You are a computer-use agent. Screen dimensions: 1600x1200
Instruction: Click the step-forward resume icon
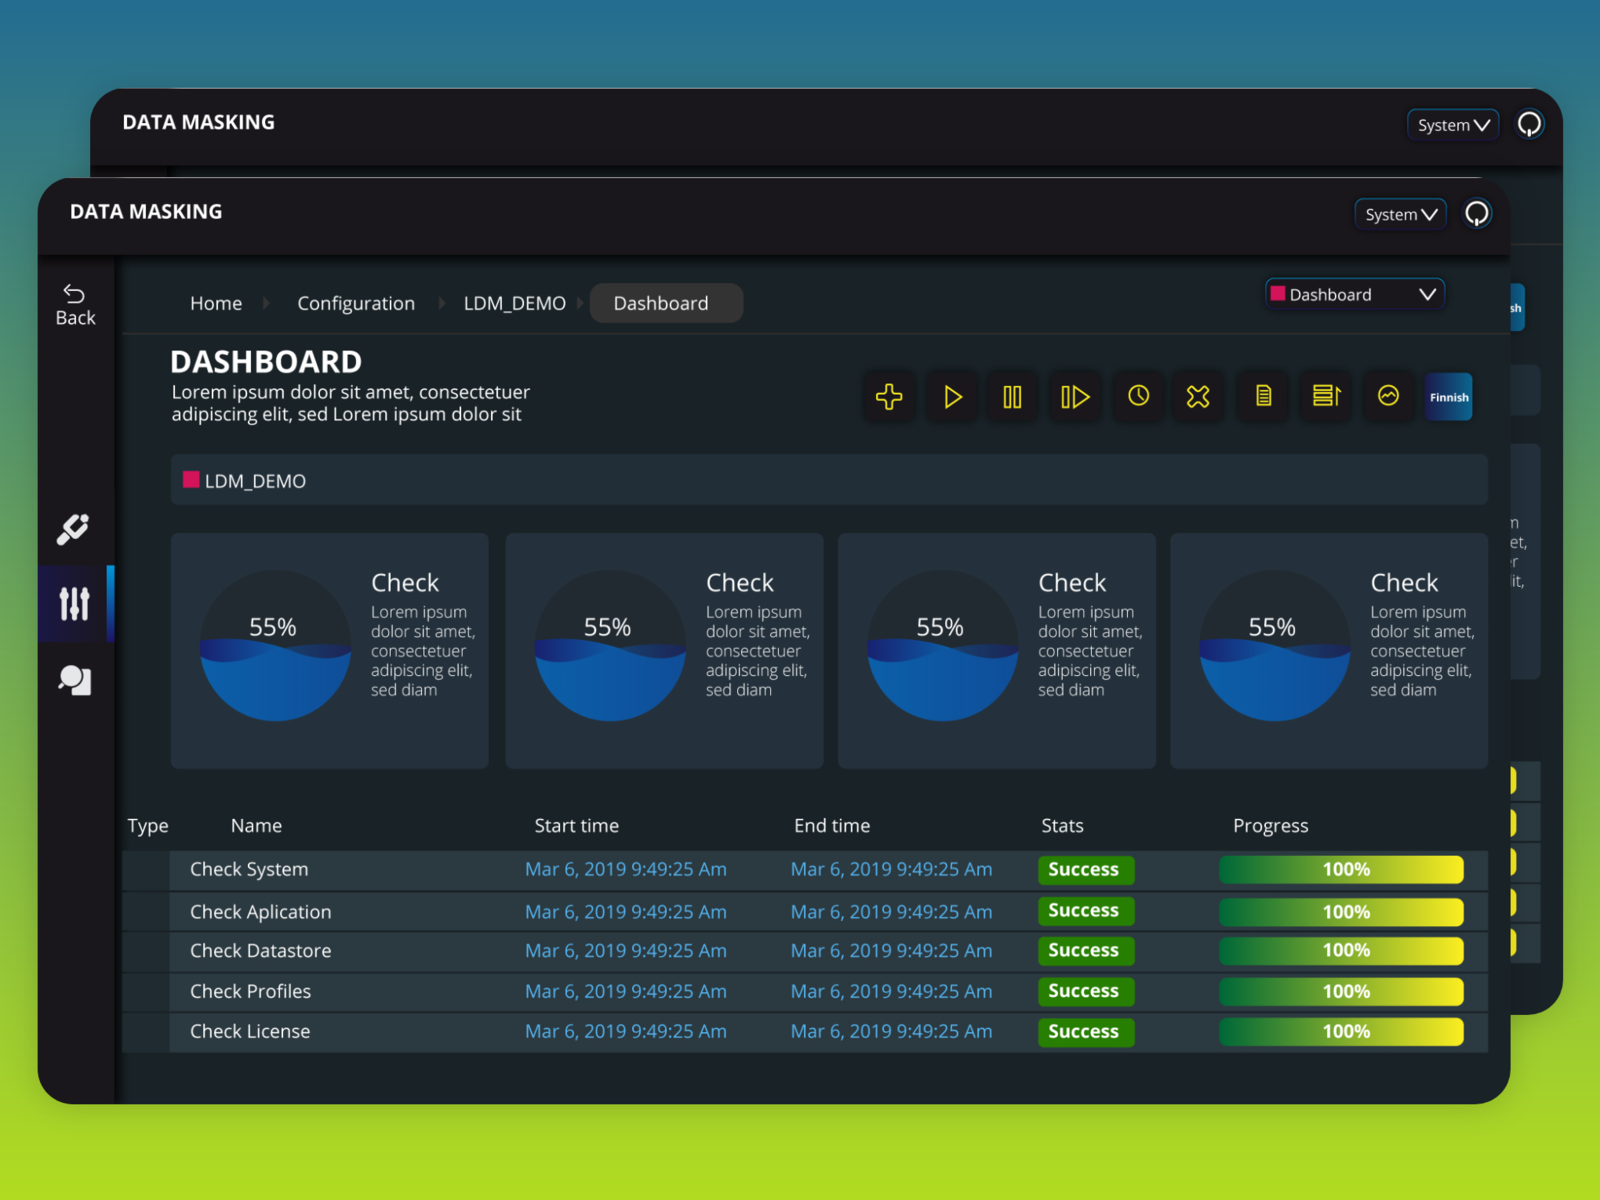1074,397
